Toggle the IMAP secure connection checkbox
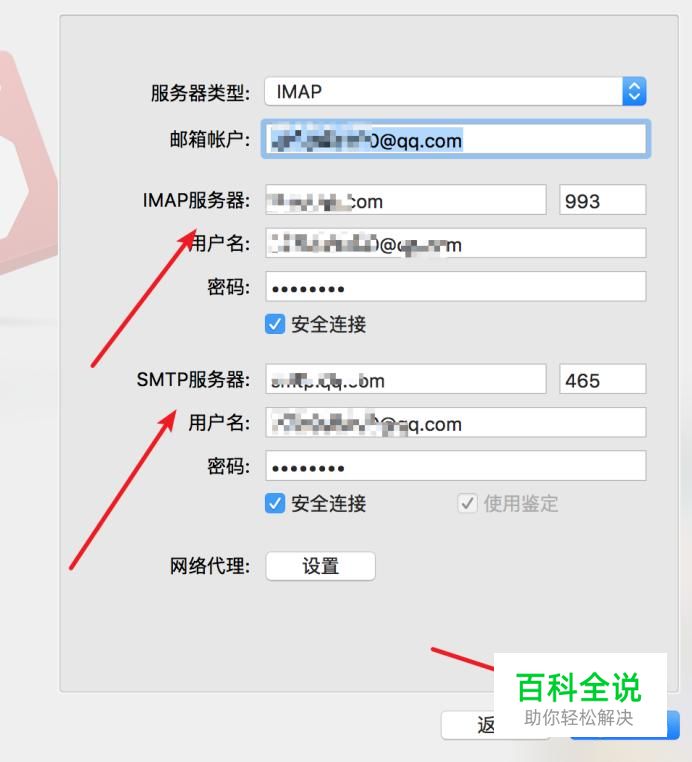The width and height of the screenshot is (692, 762). 275,324
